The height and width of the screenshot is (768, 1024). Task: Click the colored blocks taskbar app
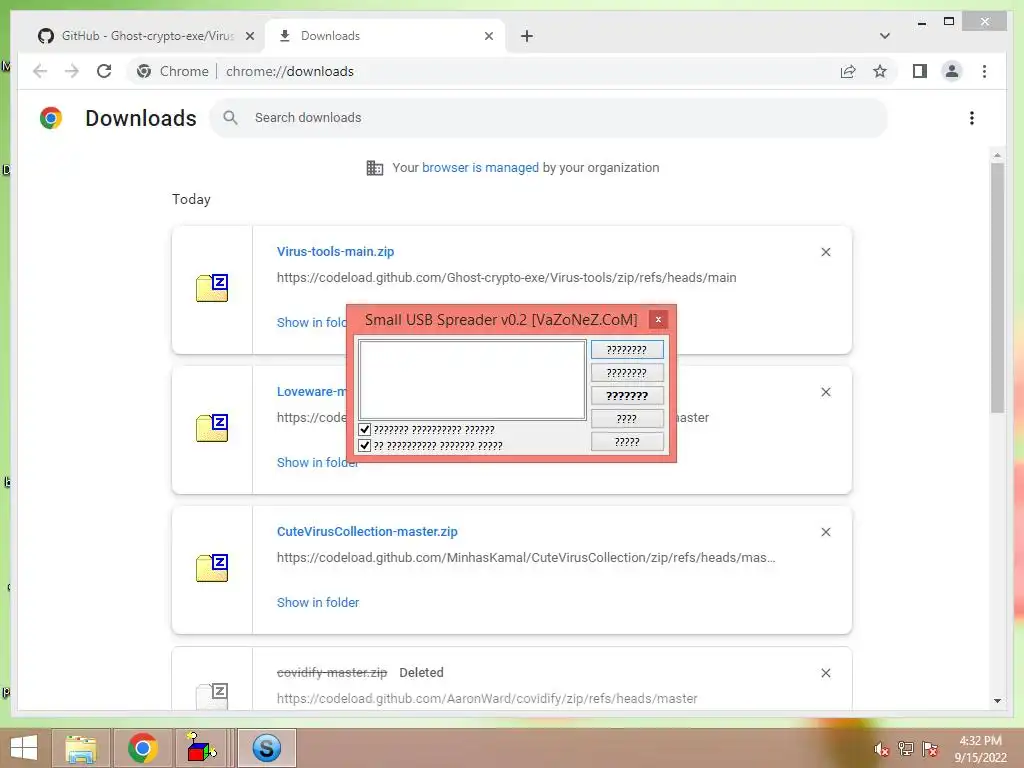(202, 748)
